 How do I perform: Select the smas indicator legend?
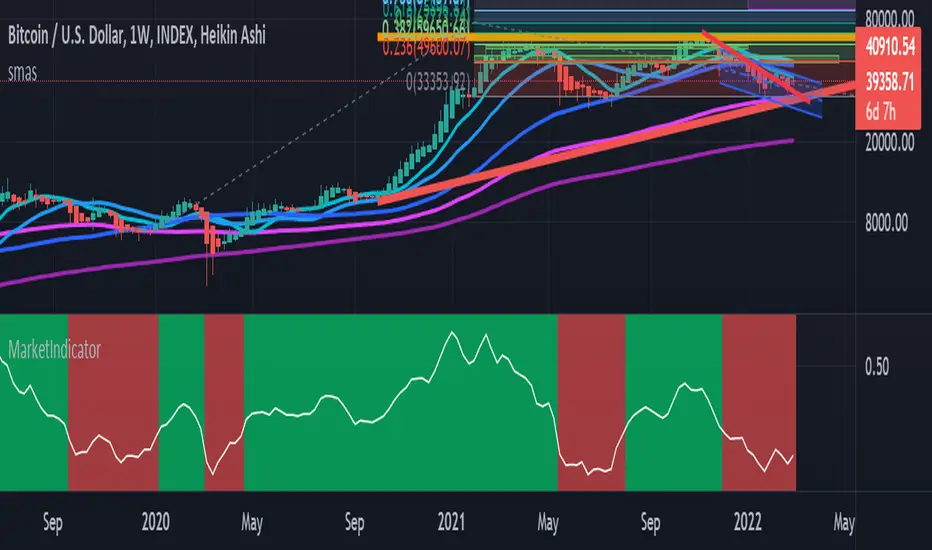click(23, 73)
